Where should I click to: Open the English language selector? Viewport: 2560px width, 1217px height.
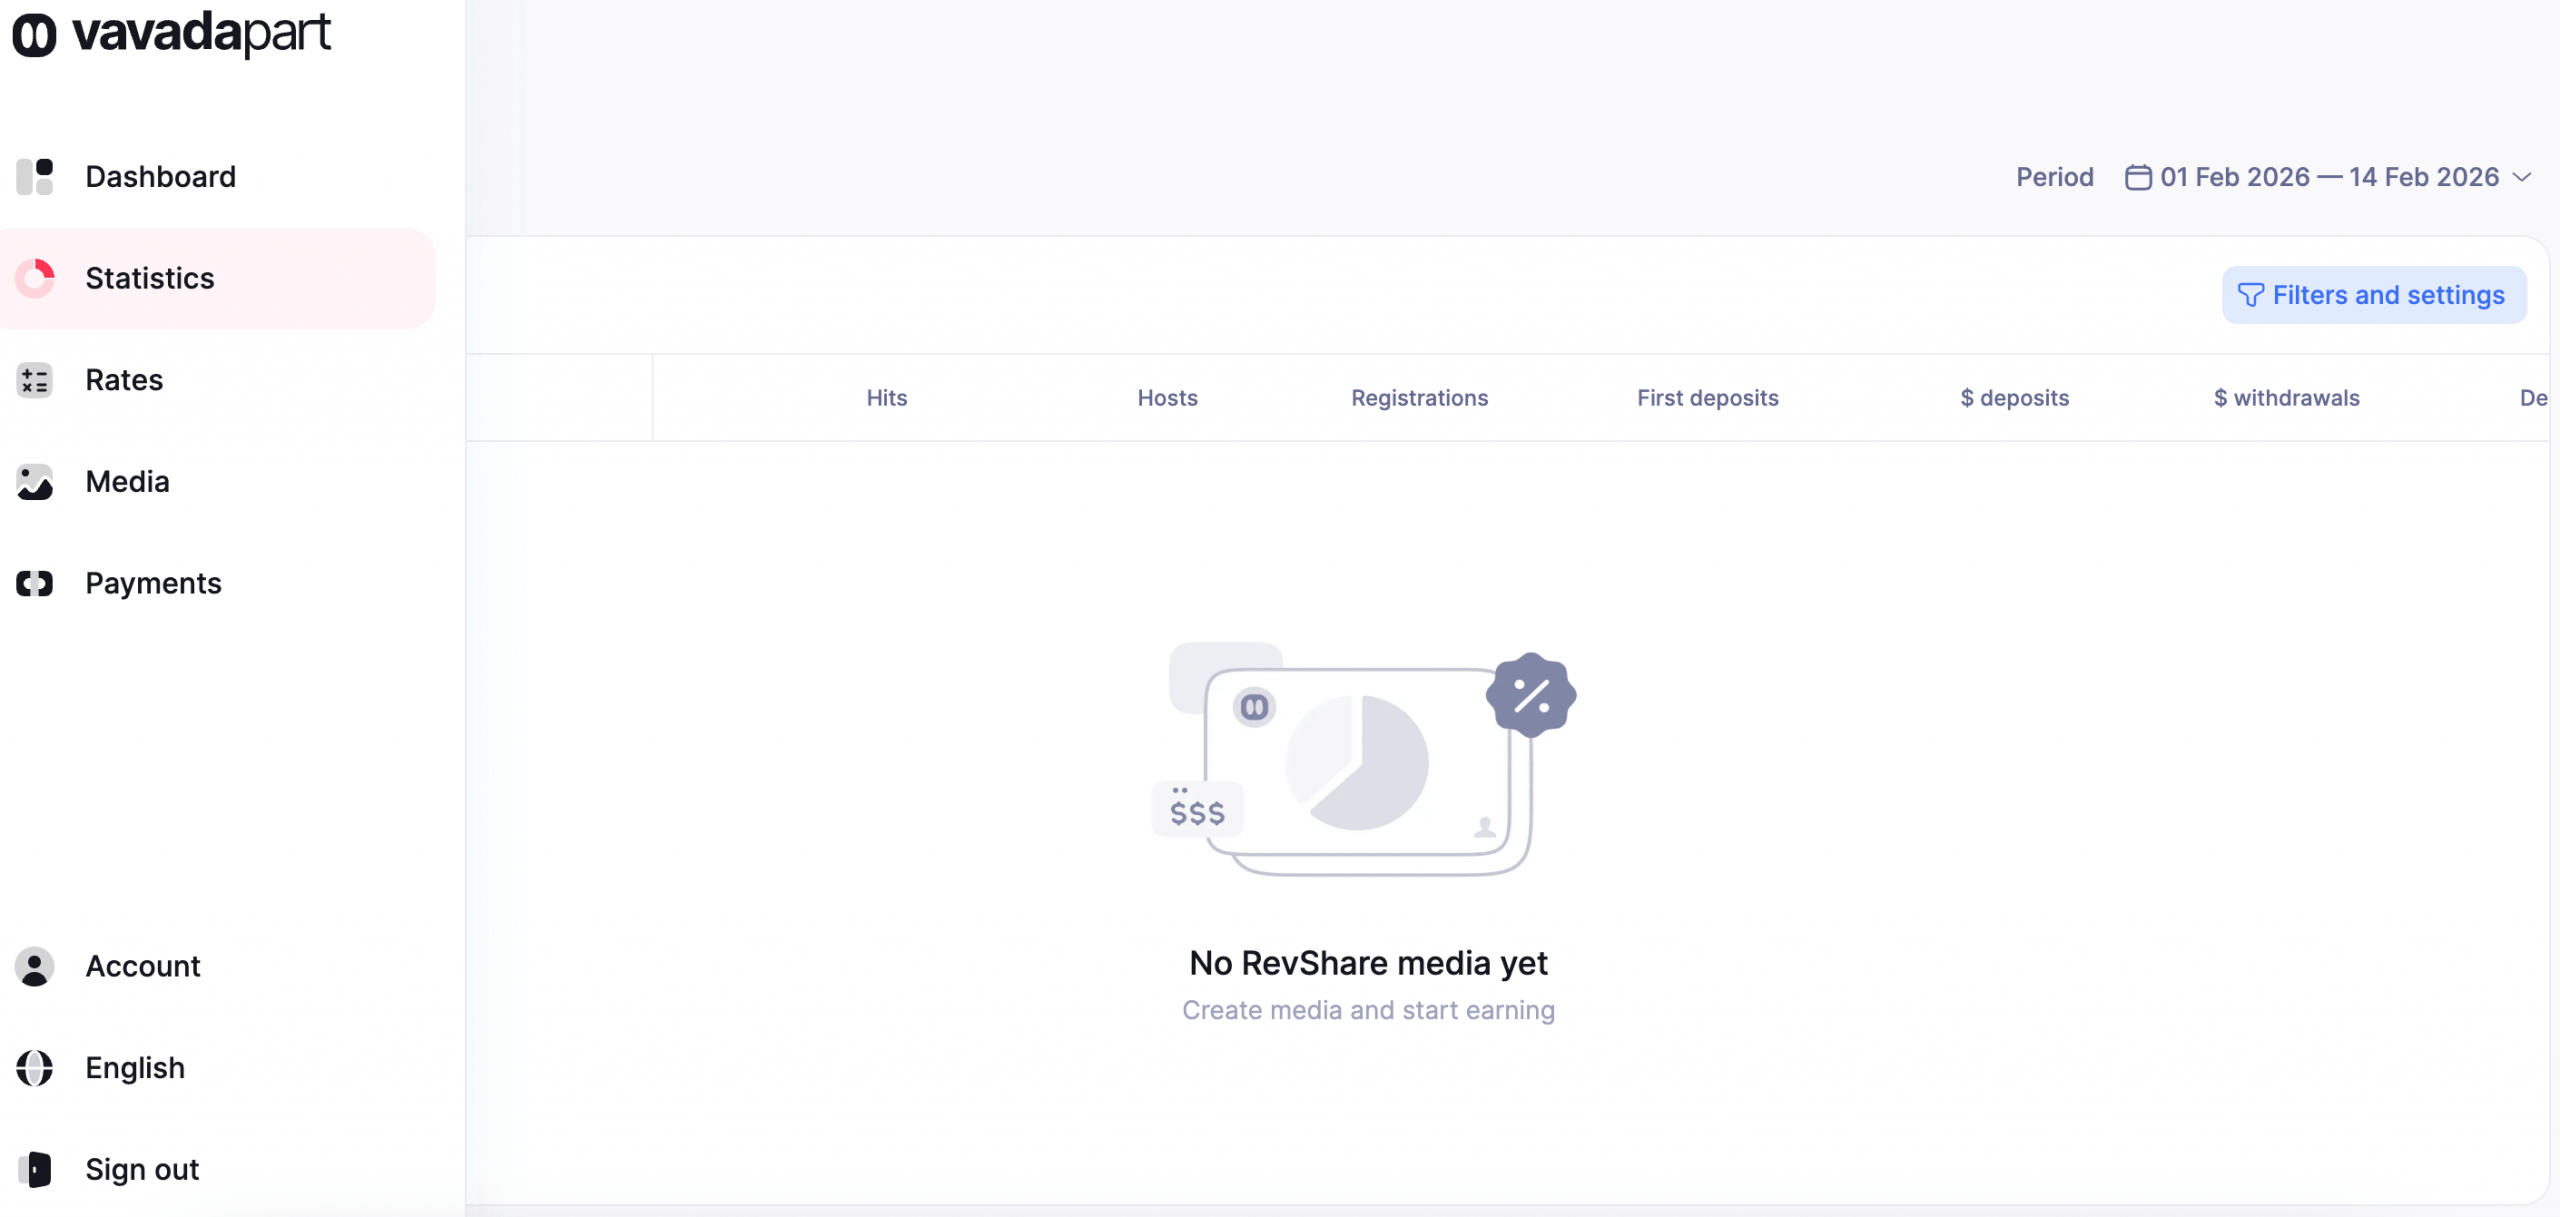[x=135, y=1068]
